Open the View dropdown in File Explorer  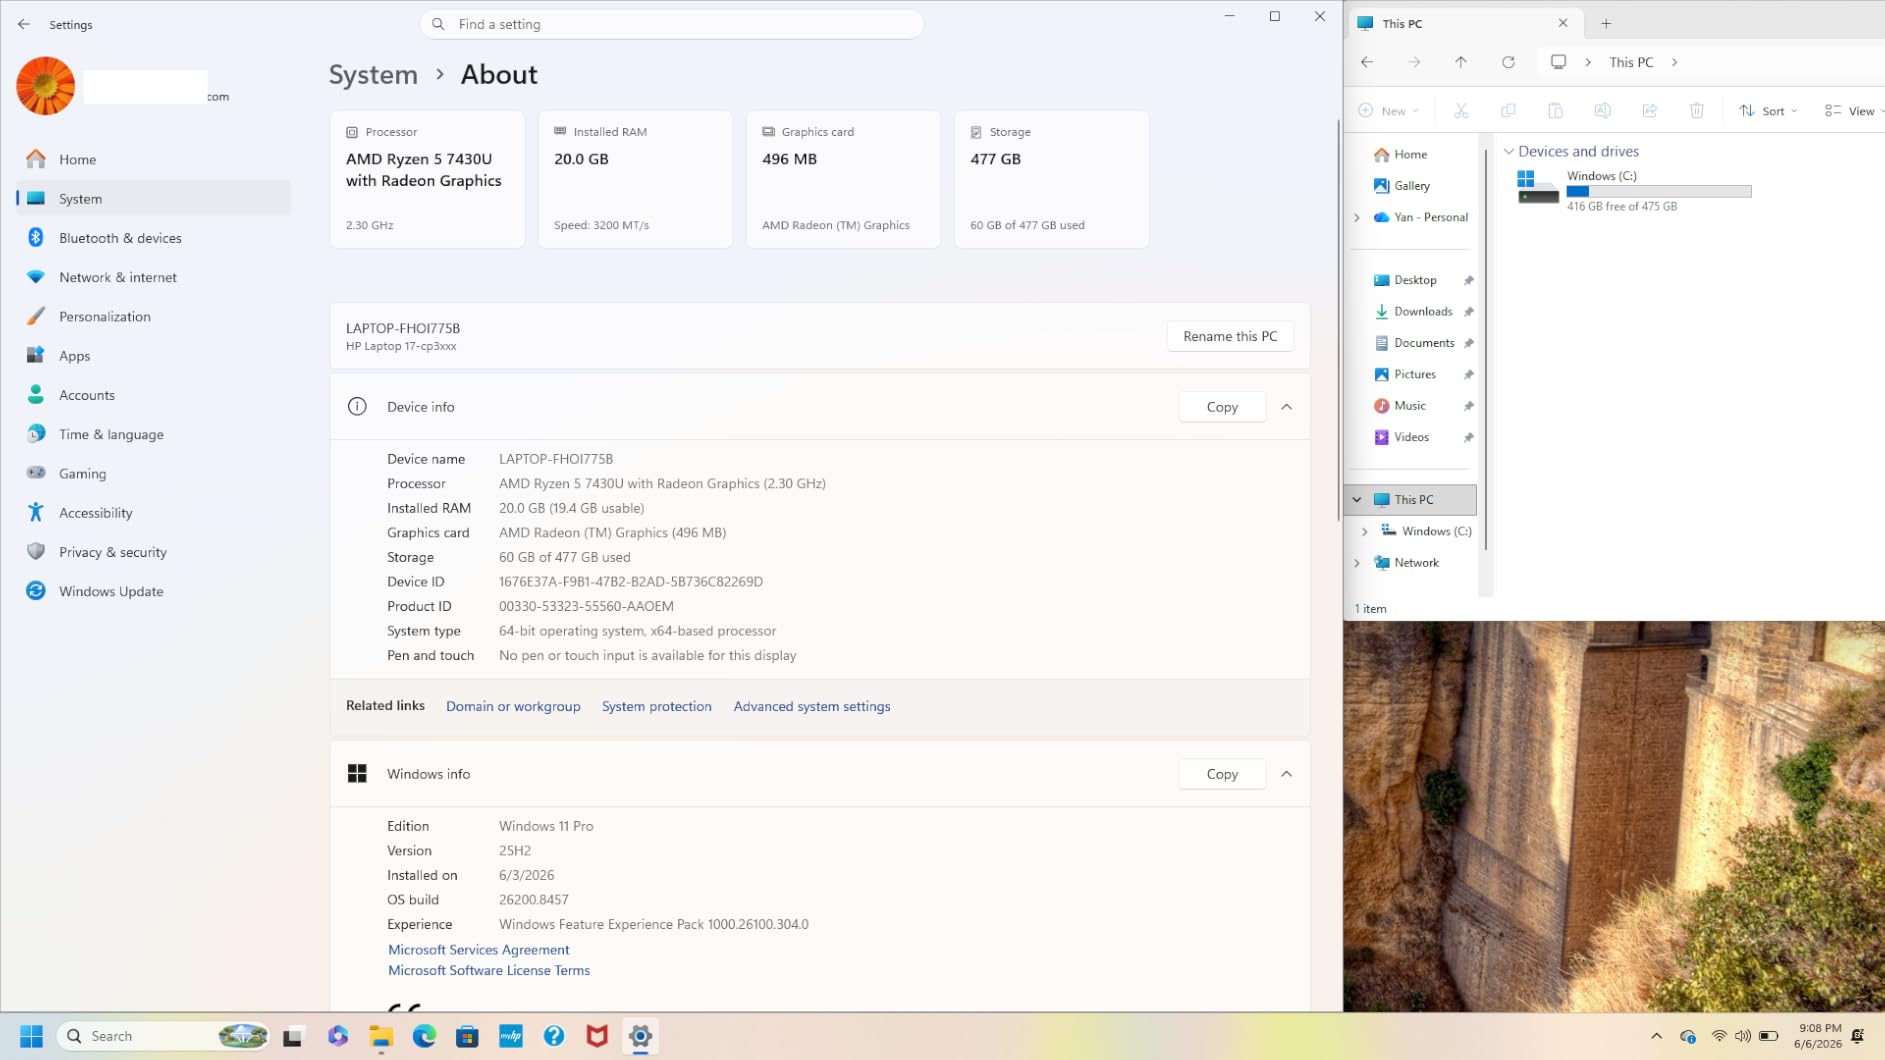click(x=1853, y=111)
